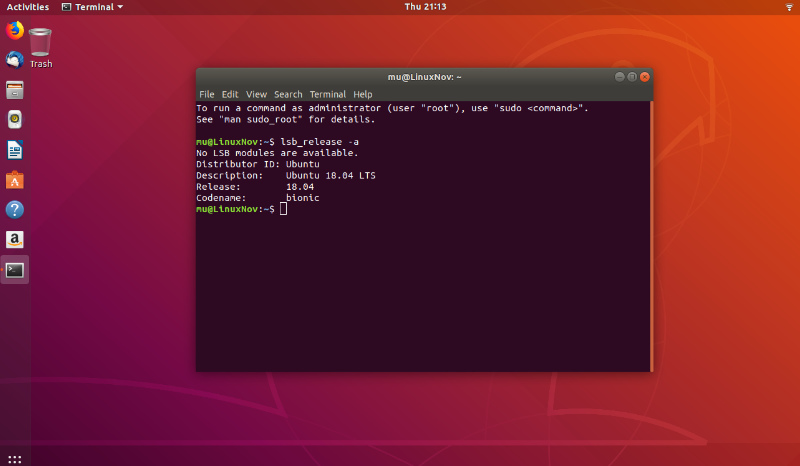The width and height of the screenshot is (800, 466).
Task: Open Firefox from the dock
Action: pyautogui.click(x=15, y=30)
